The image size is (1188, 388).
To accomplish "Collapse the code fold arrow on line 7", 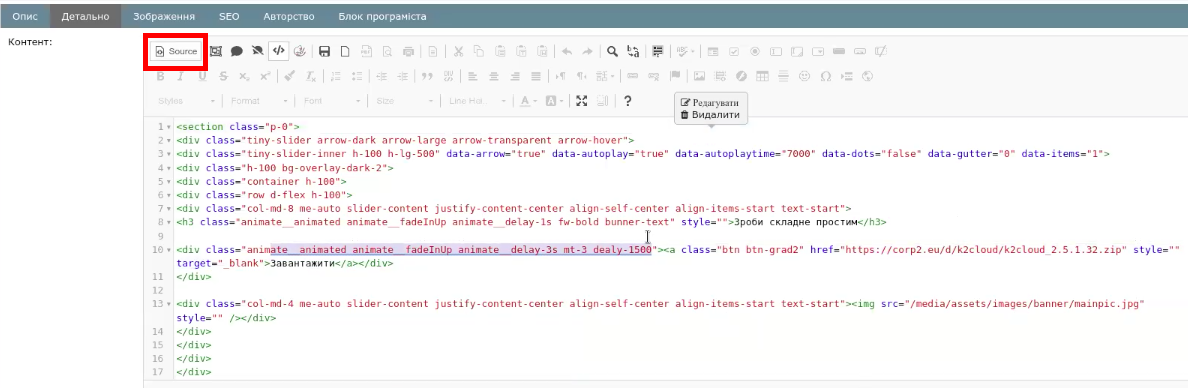I will (169, 208).
